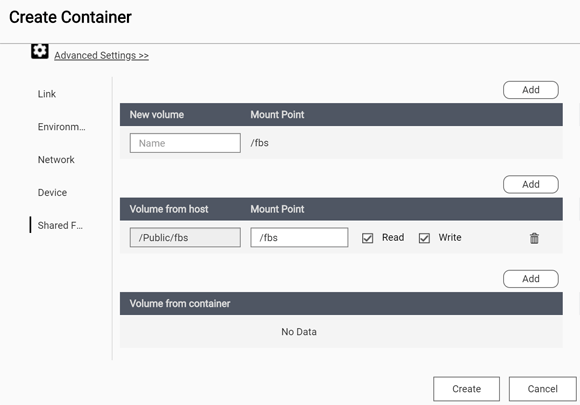Viewport: 580px width, 405px height.
Task: Collapse the Advanced Settings >> link
Action: [x=101, y=55]
